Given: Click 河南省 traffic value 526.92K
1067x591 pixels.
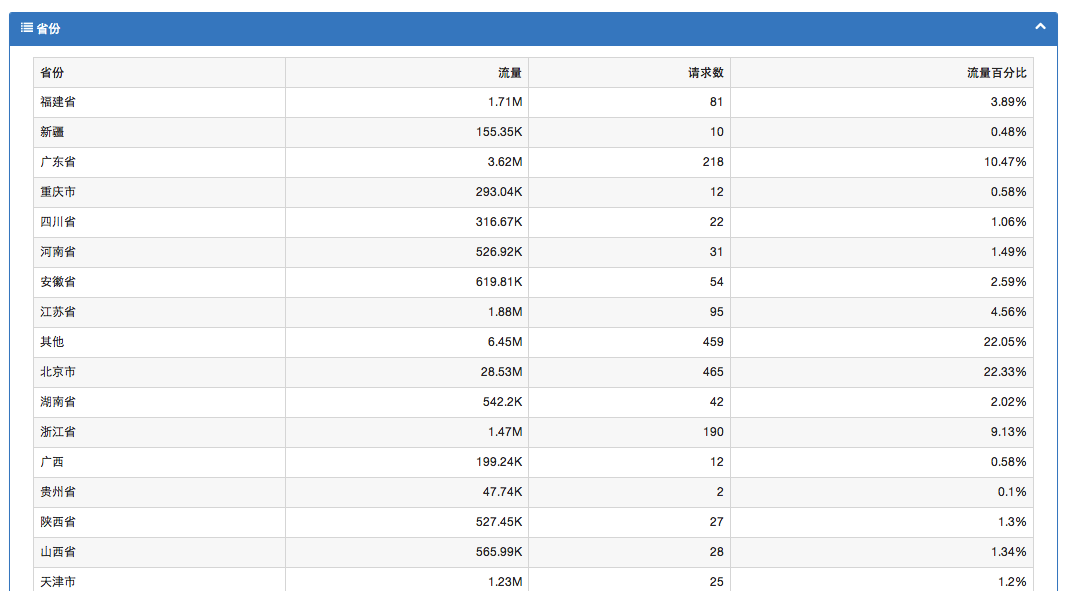Looking at the screenshot, I should coord(499,252).
